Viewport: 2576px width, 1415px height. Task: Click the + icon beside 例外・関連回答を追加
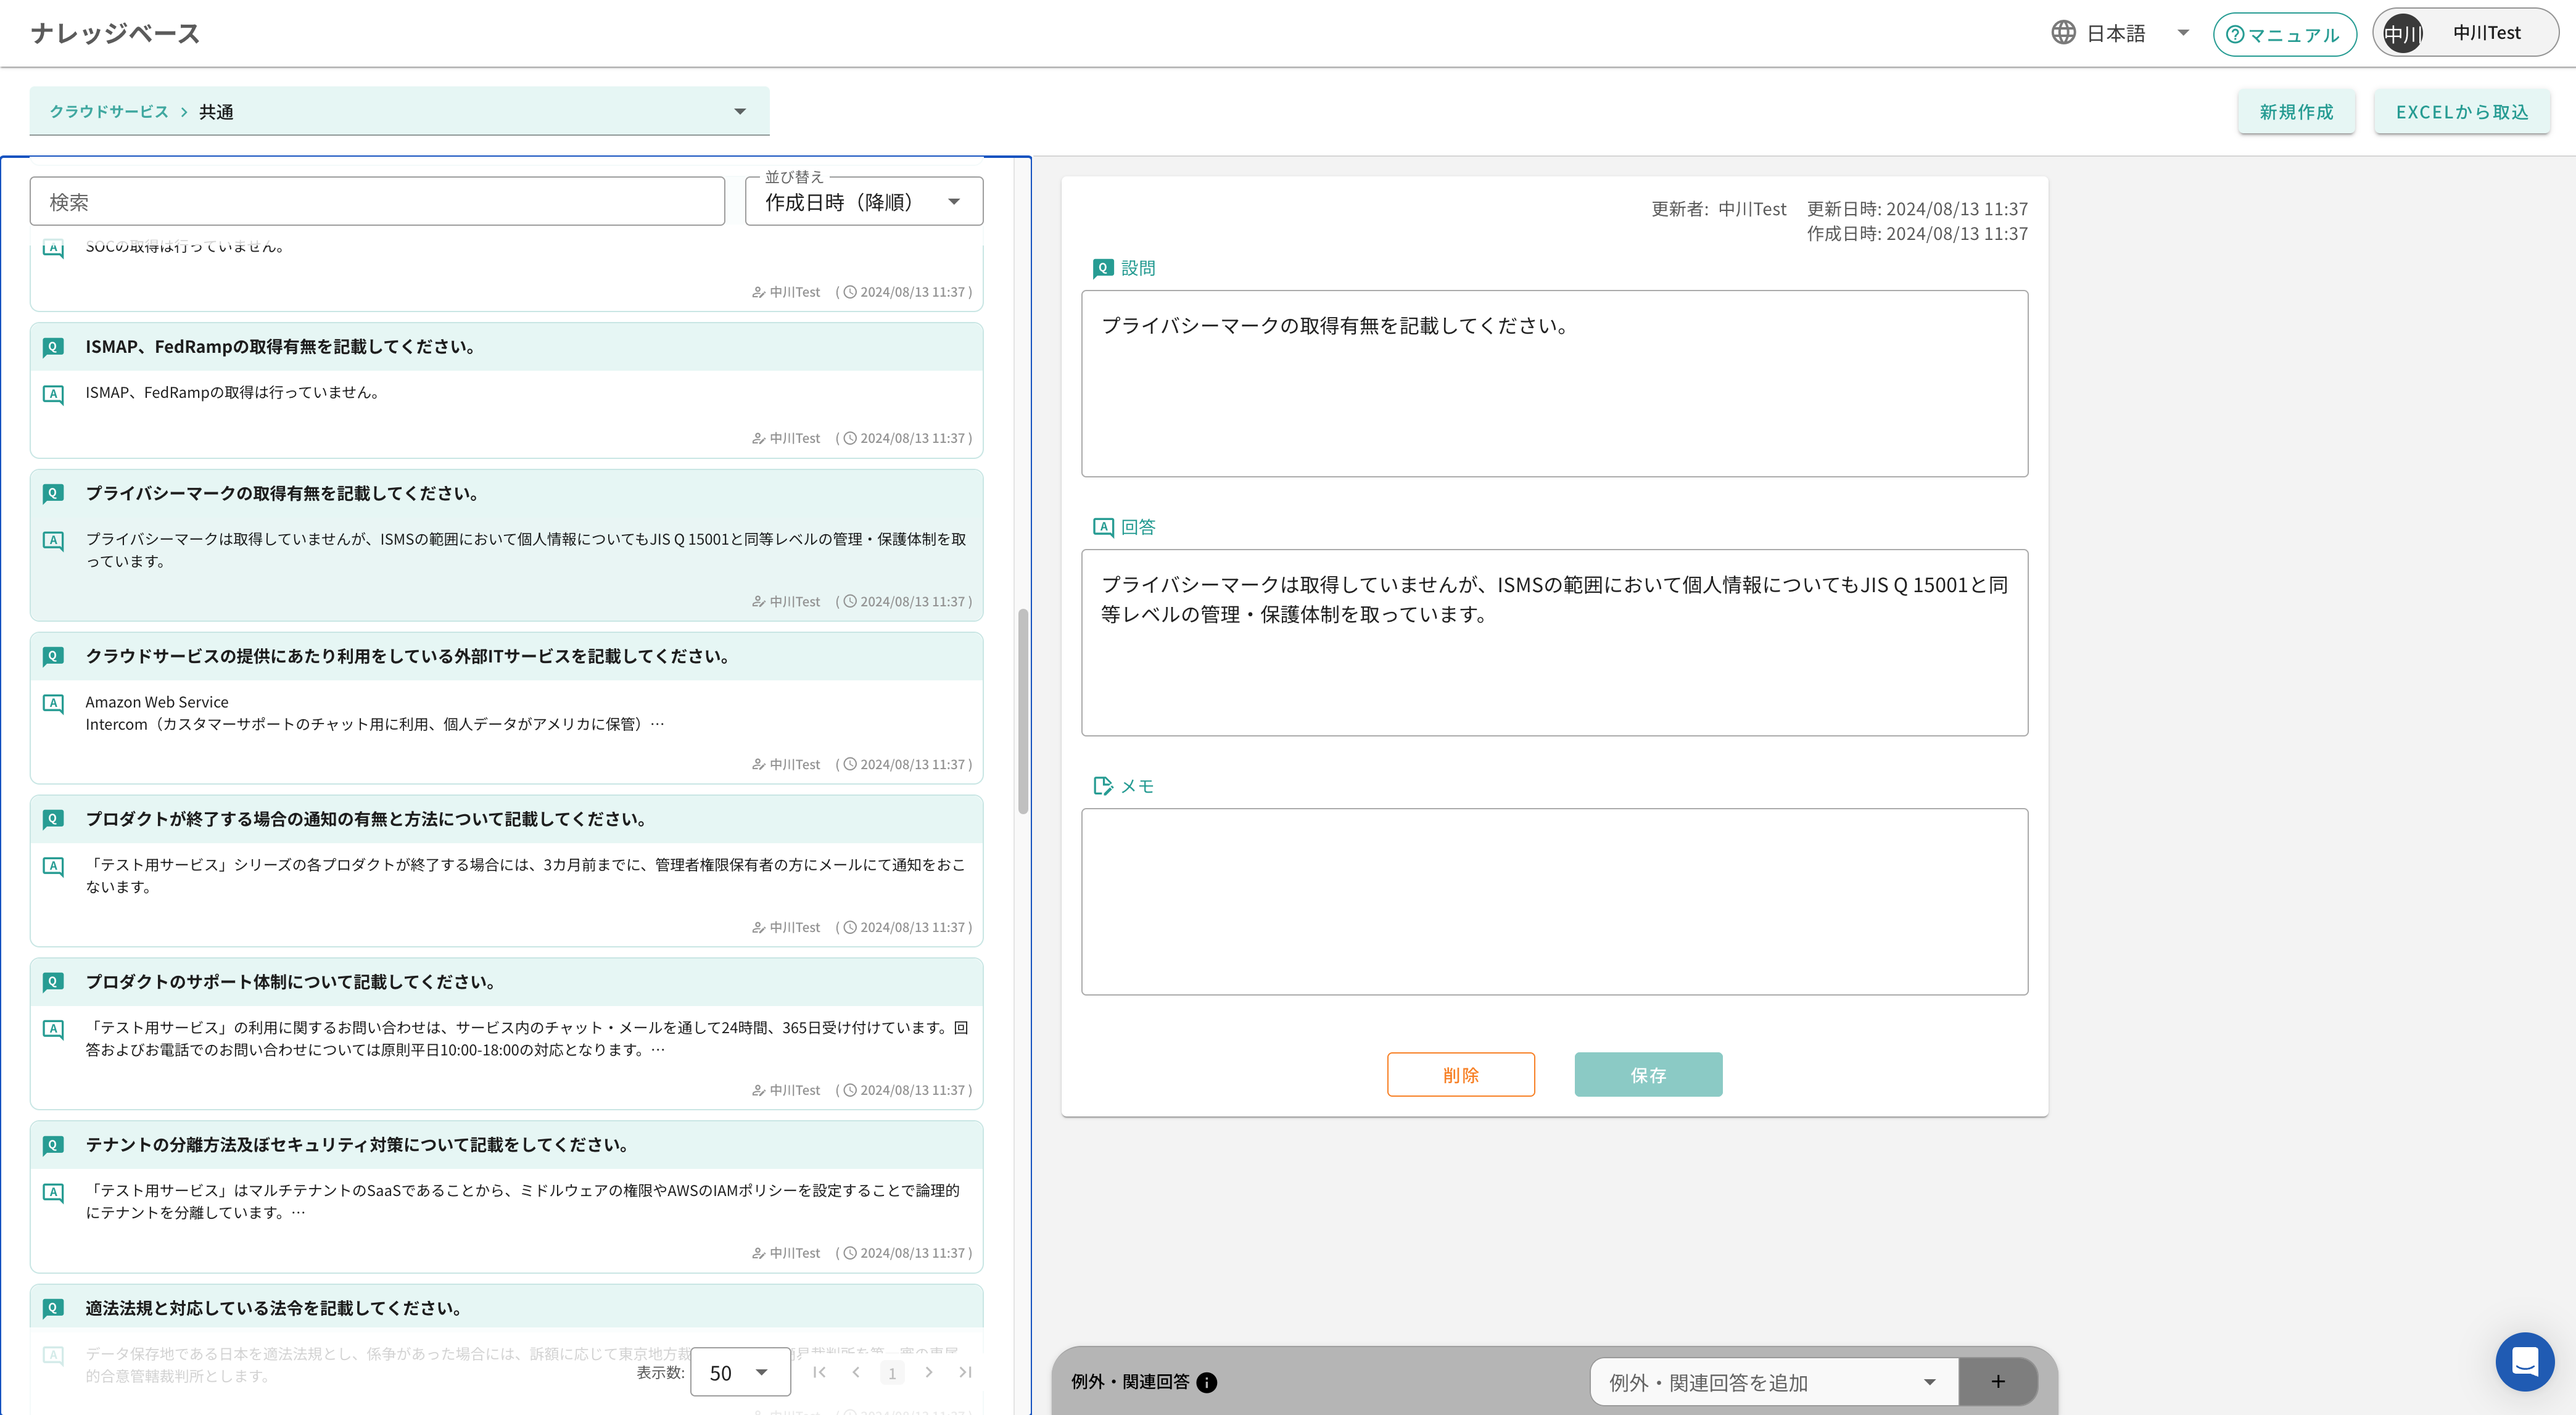[1997, 1381]
